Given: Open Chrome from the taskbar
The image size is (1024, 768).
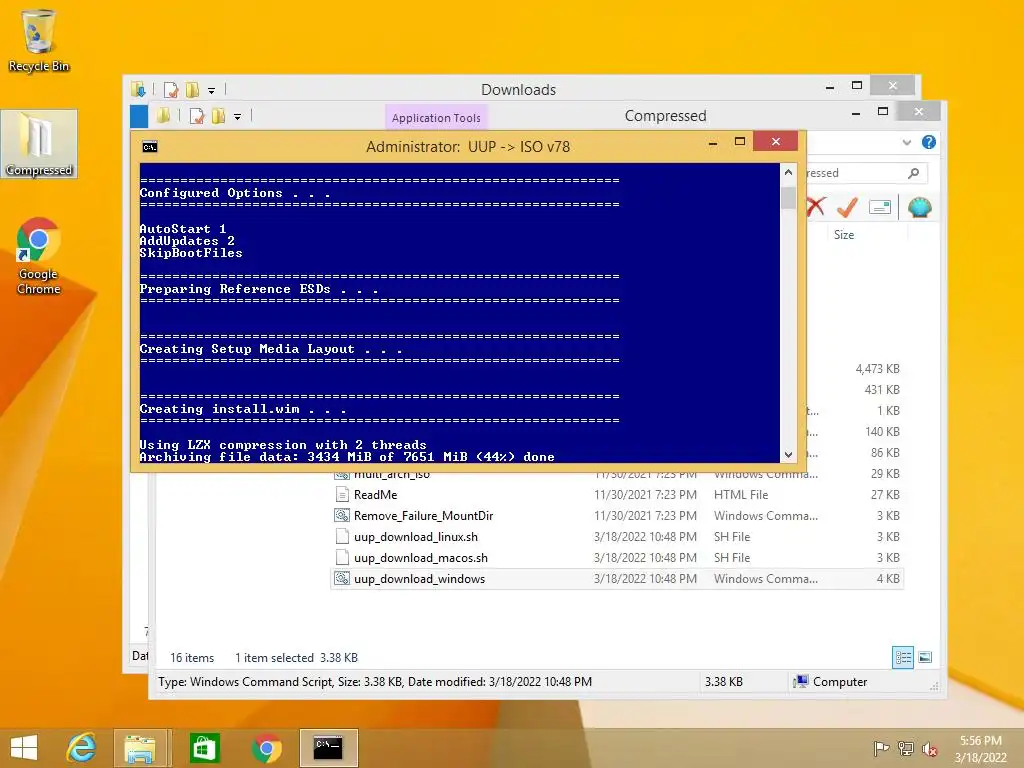Looking at the screenshot, I should pyautogui.click(x=266, y=748).
